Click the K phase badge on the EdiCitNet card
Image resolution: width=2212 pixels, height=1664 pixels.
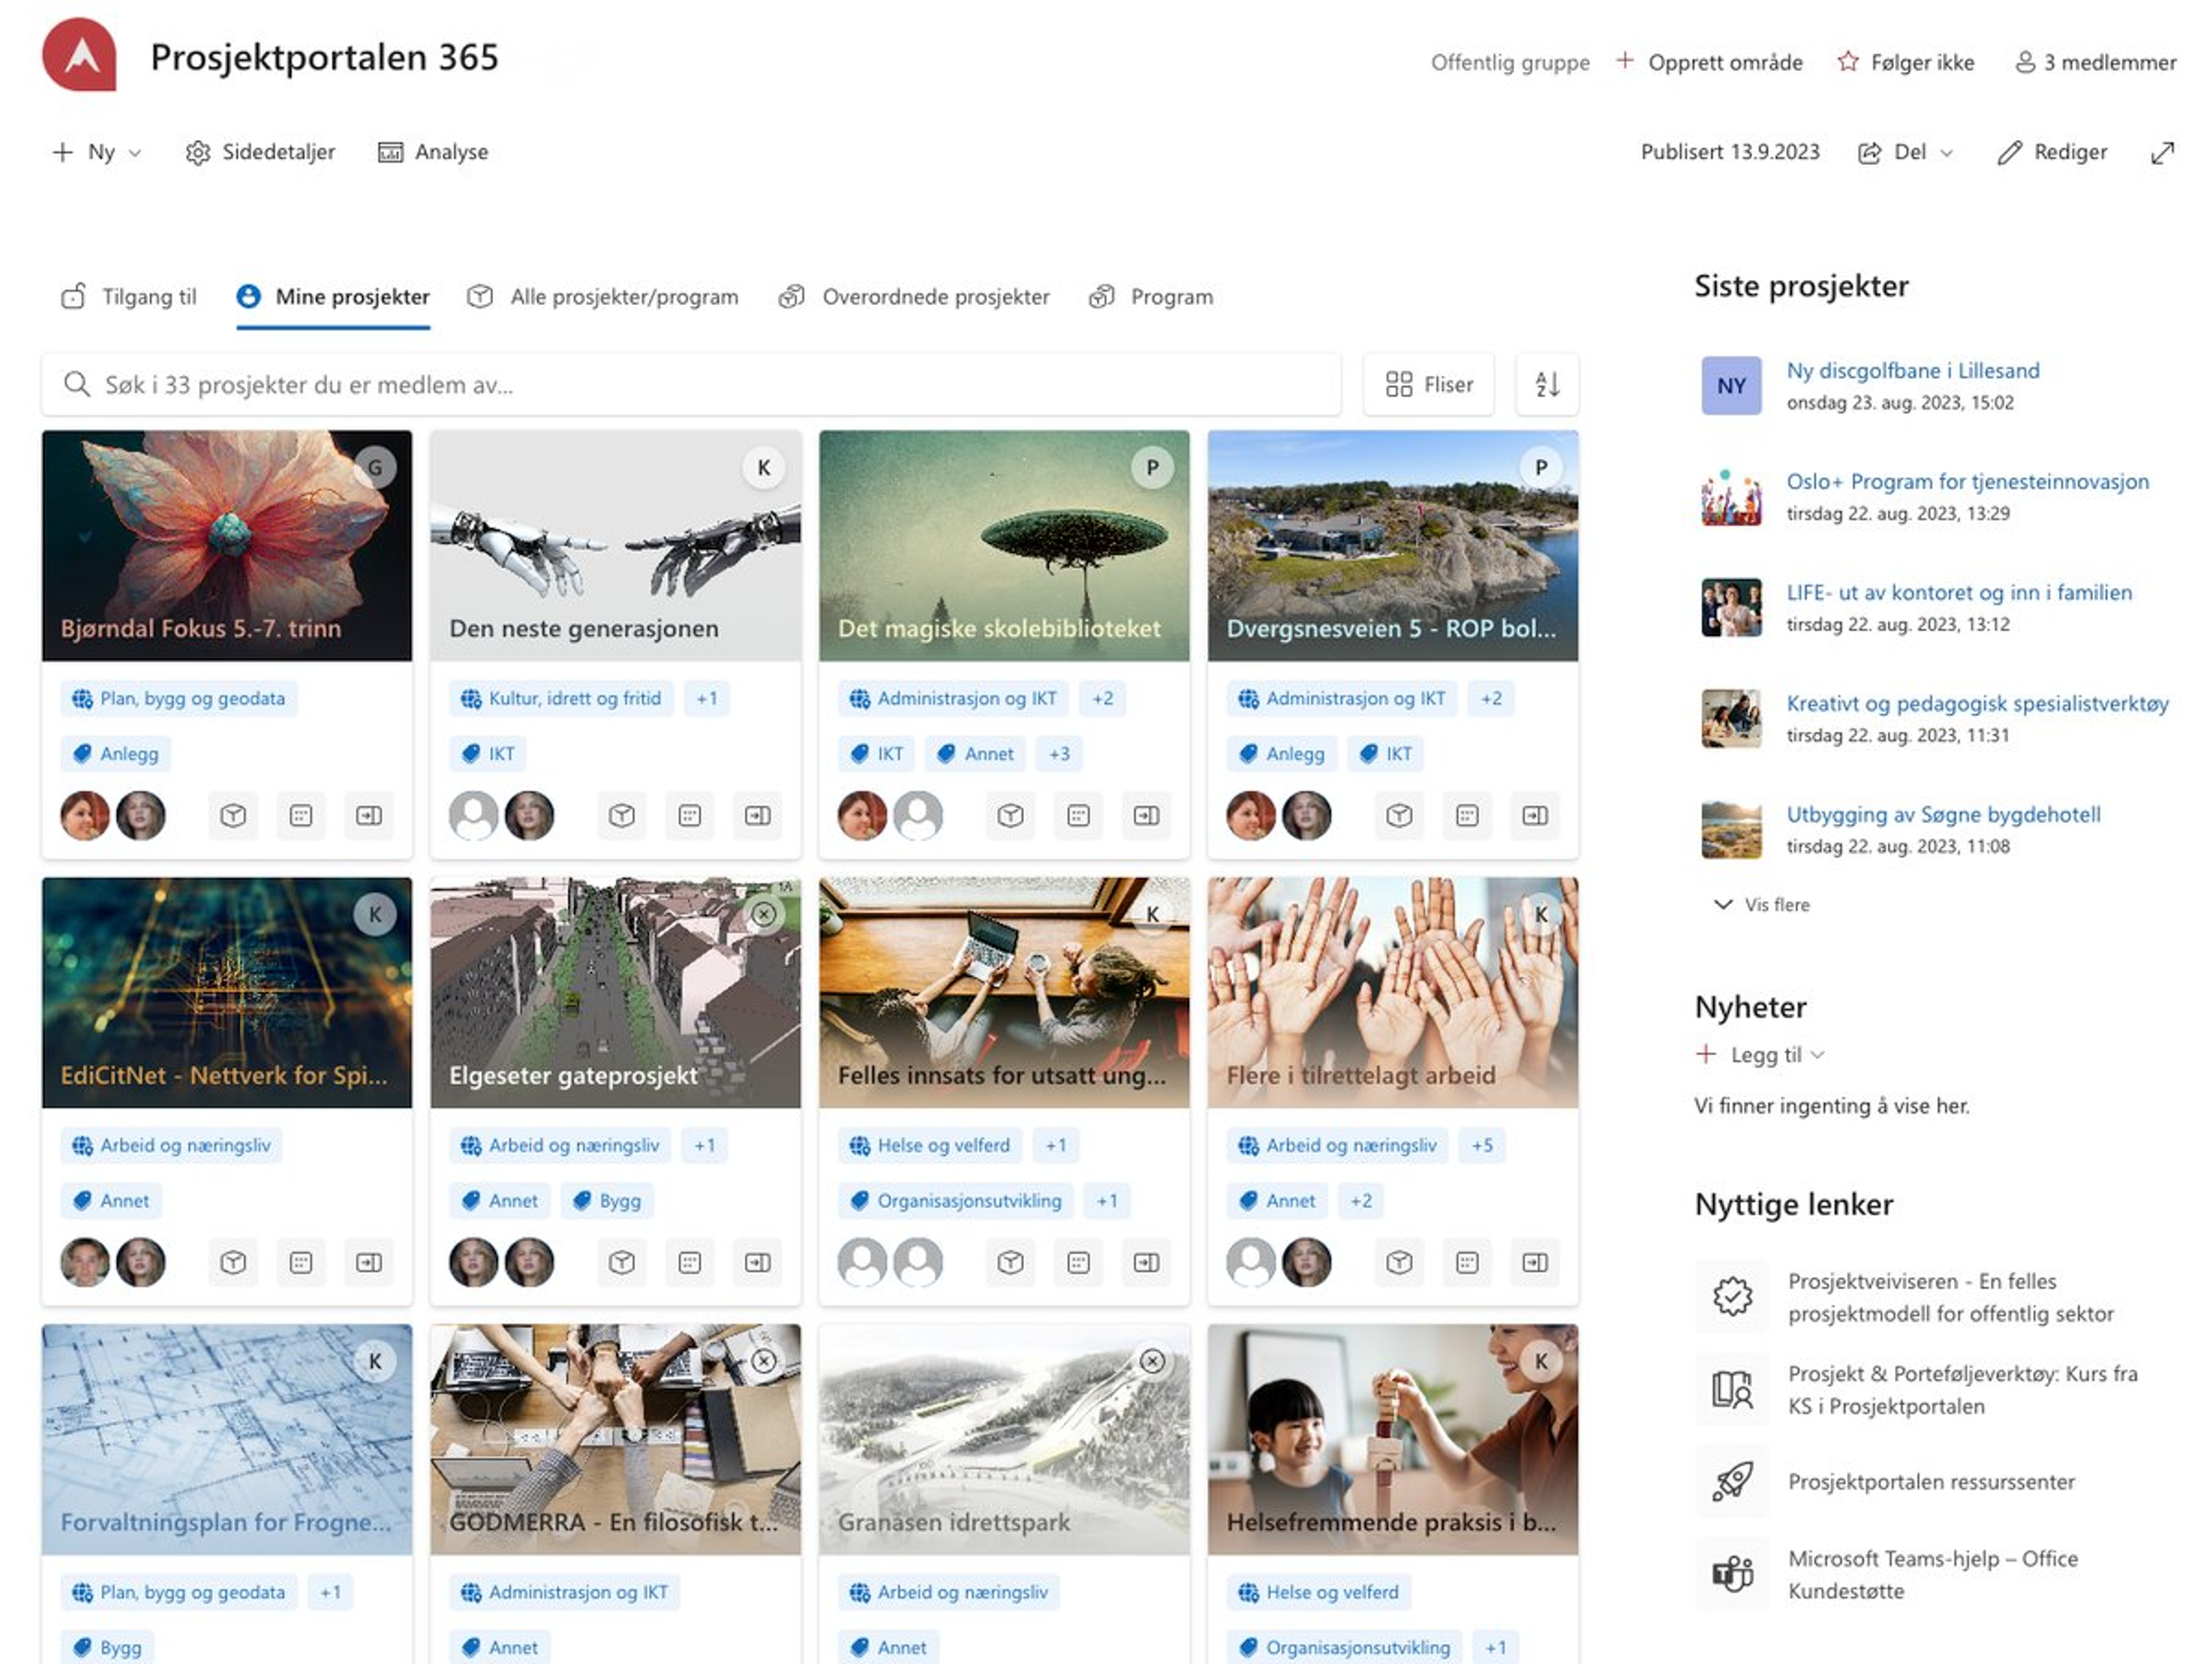(x=375, y=914)
